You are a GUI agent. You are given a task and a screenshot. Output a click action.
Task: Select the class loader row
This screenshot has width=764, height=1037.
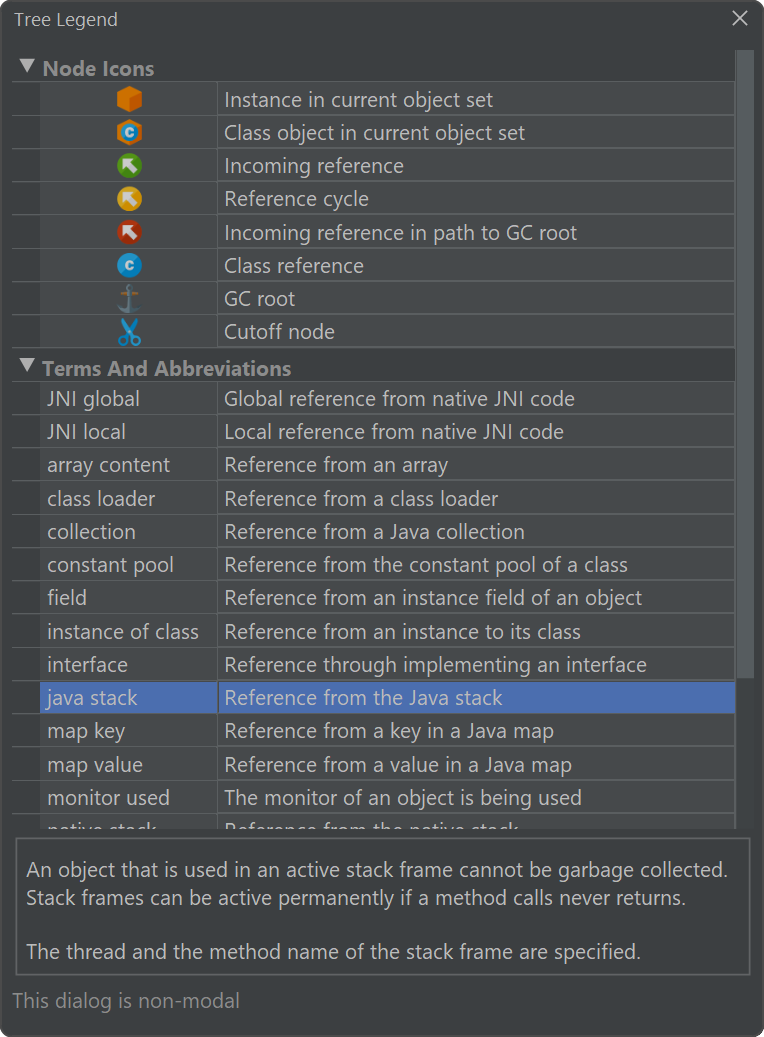[x=101, y=498]
